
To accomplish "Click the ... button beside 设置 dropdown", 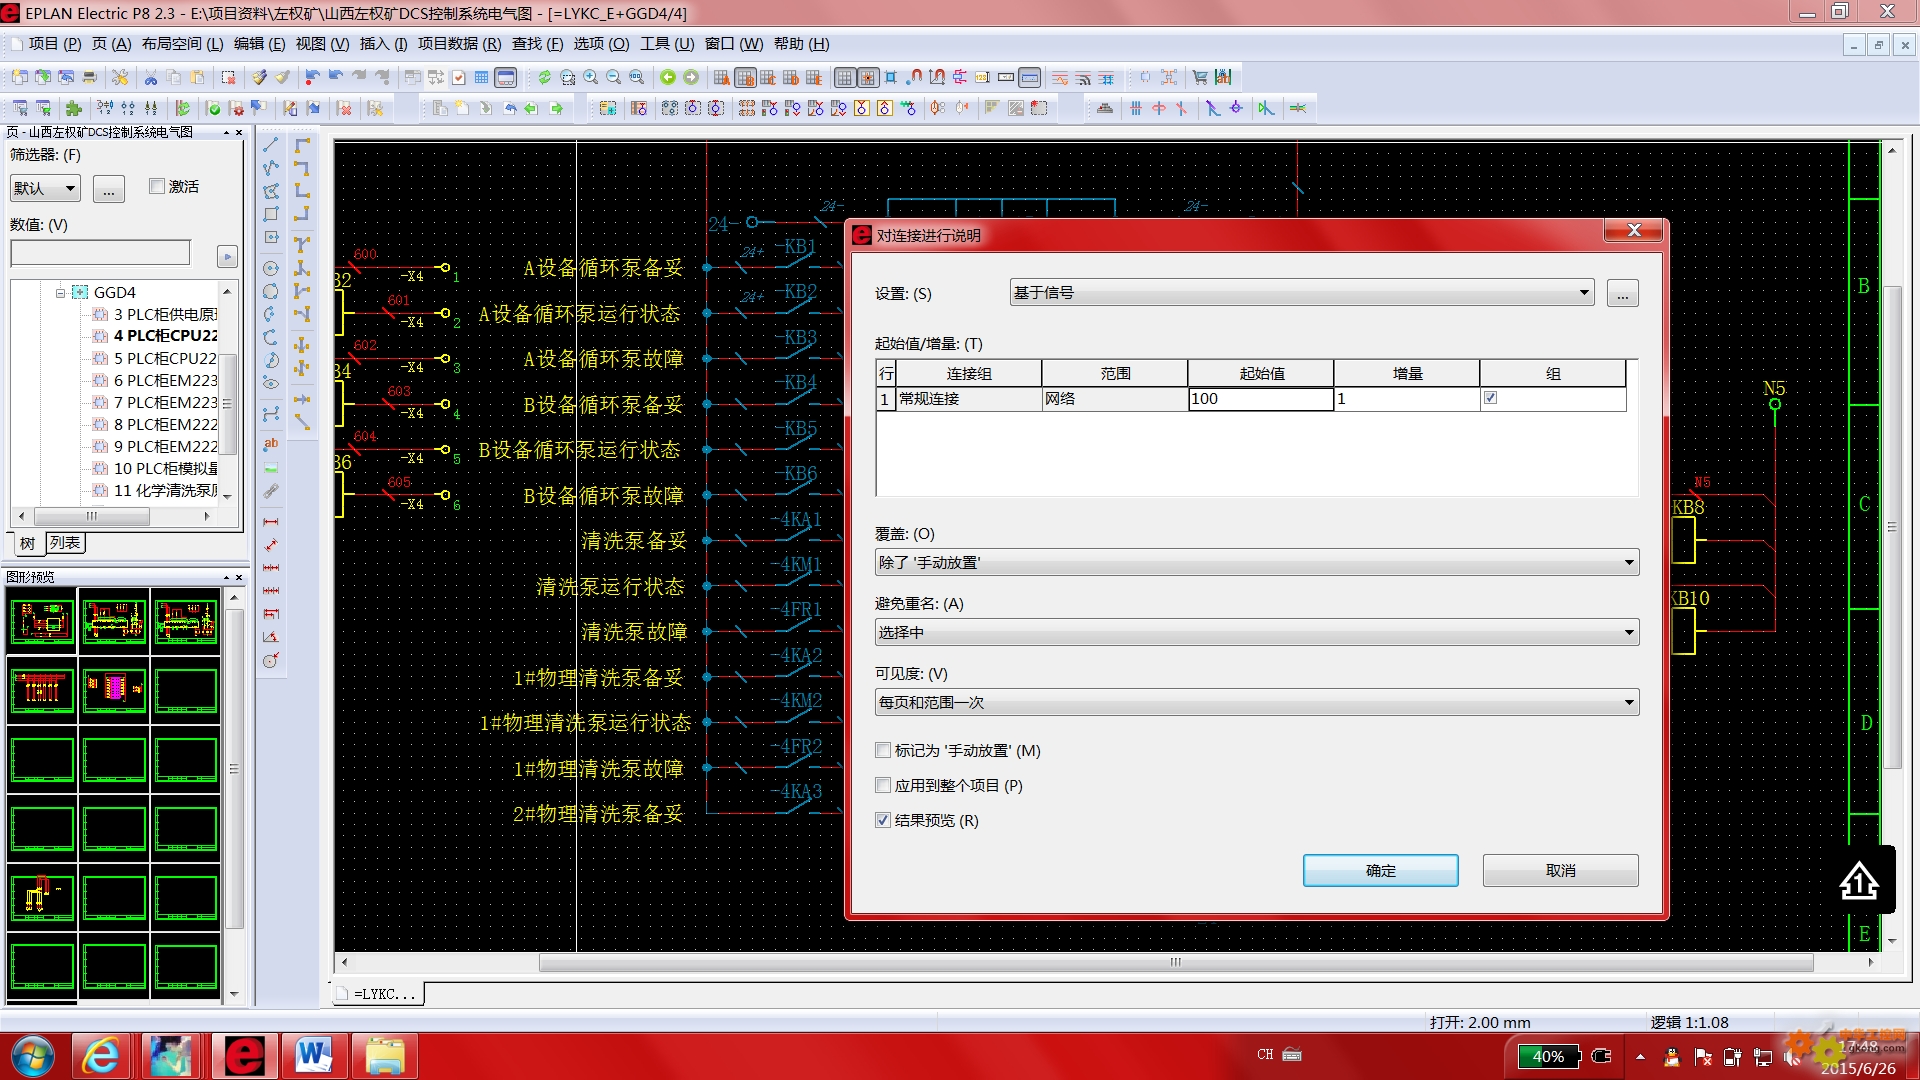I will (x=1622, y=294).
